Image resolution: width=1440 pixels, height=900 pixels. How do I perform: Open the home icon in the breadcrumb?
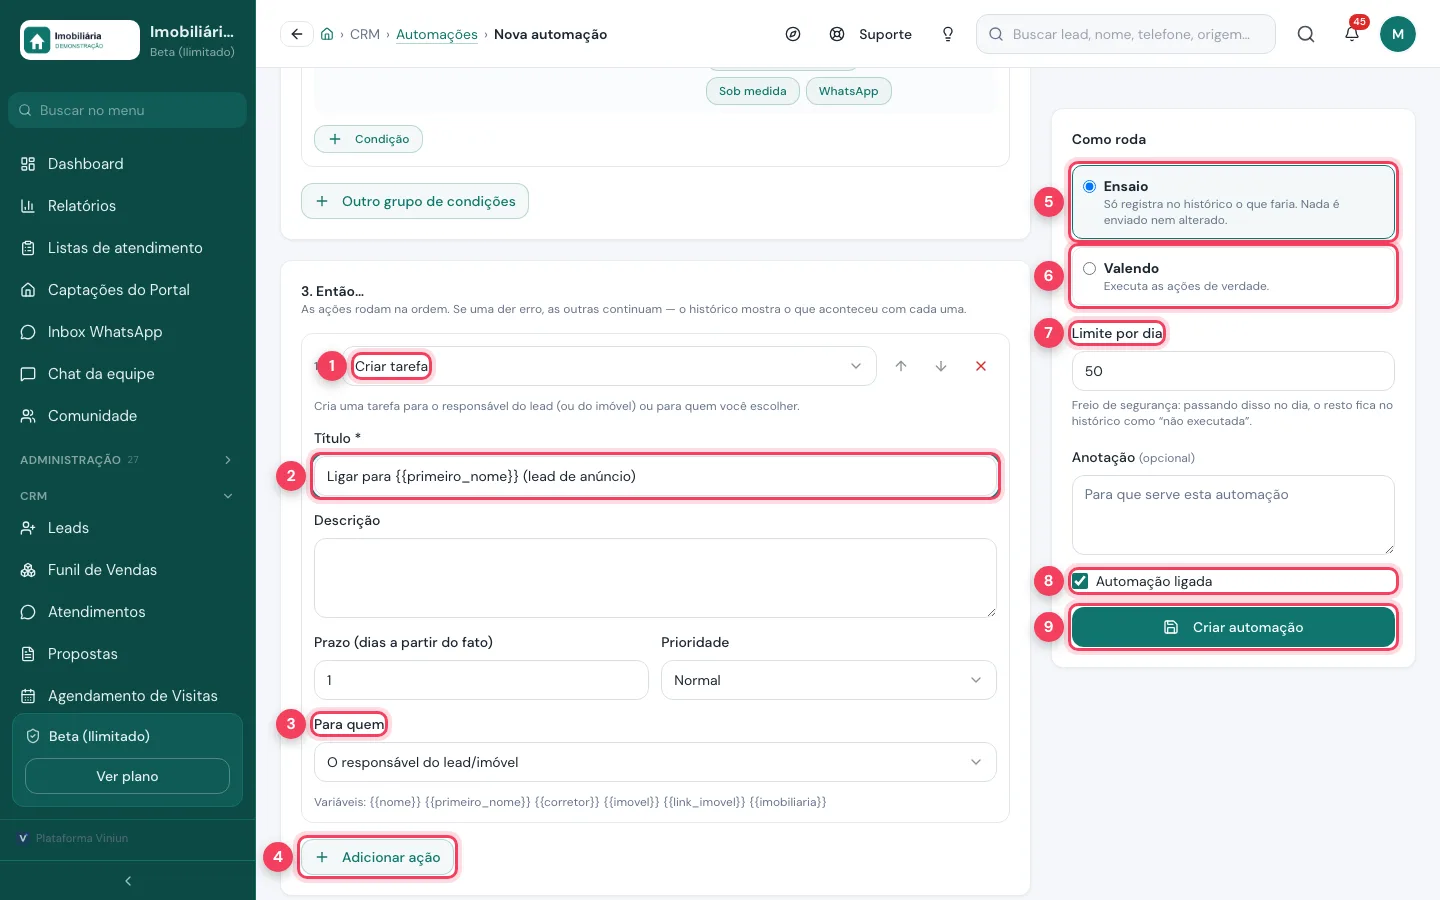coord(327,34)
